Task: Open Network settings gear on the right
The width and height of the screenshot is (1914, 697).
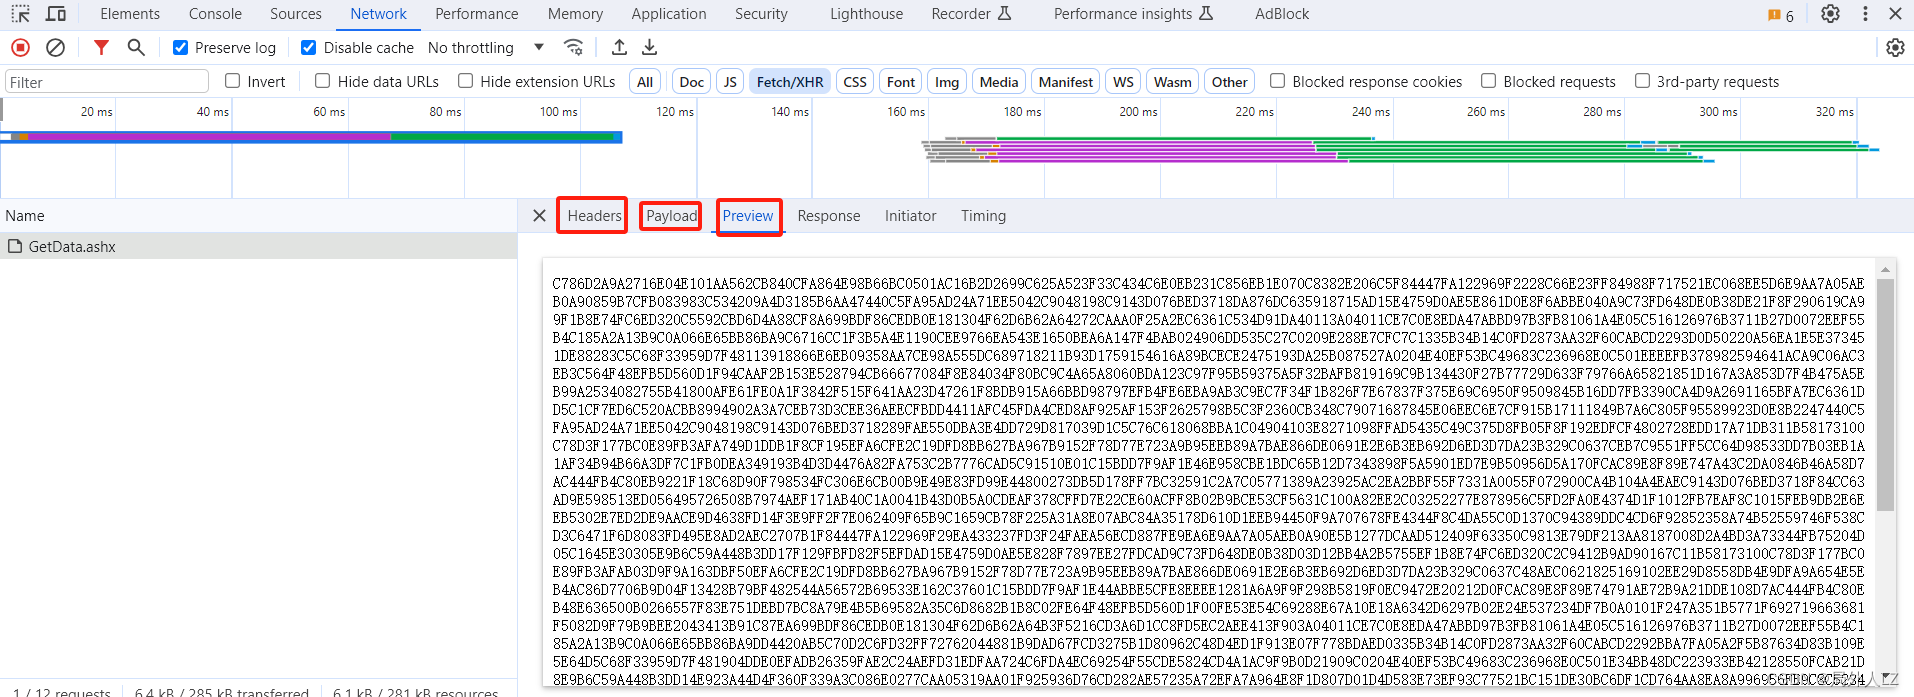Action: 1895,47
